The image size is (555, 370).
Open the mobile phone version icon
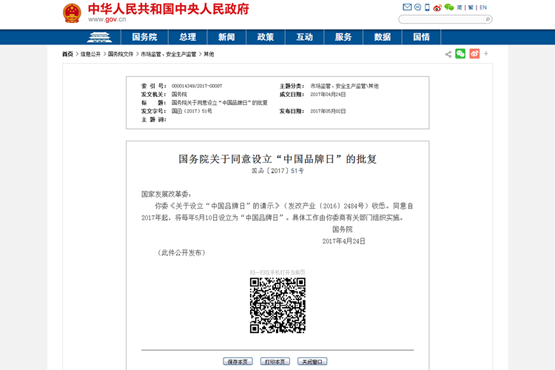tap(427, 7)
